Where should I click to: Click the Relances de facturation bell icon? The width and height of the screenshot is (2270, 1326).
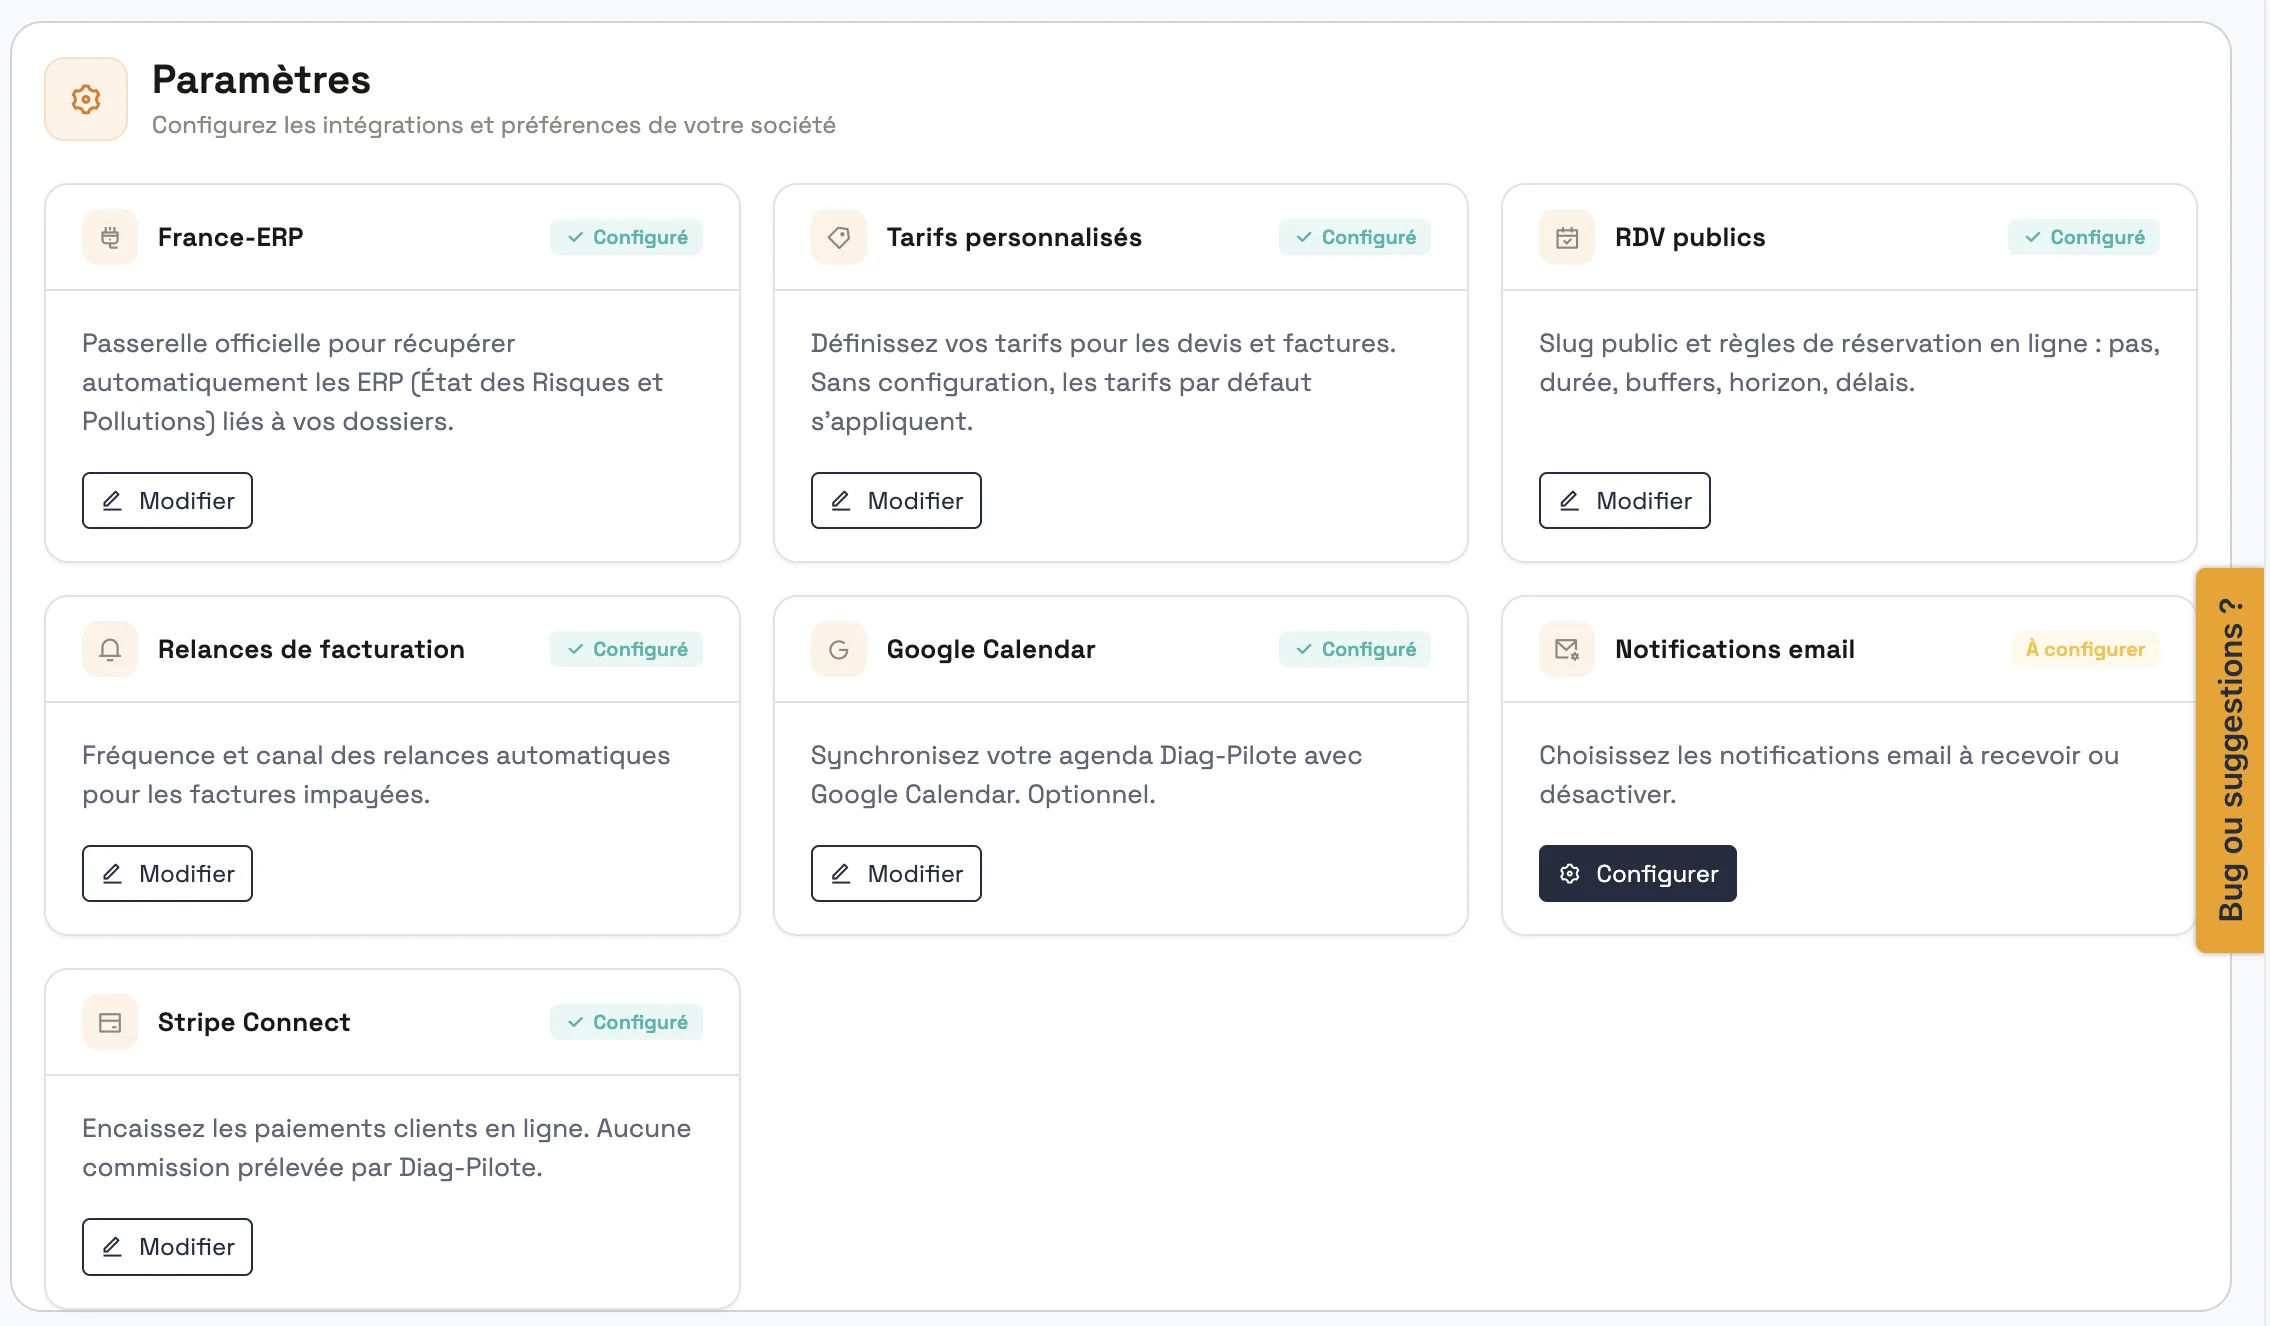(110, 649)
